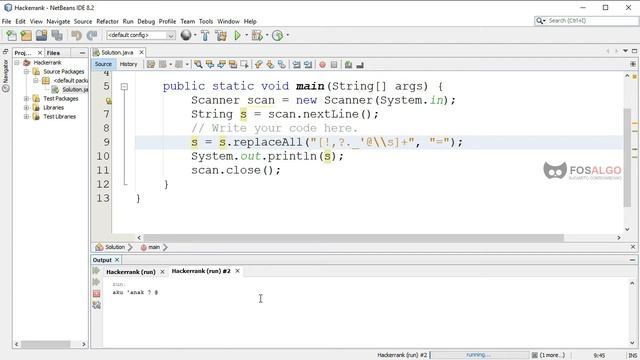This screenshot has height=360, width=640.
Task: Click the Last Edit editor icon
Action: click(151, 64)
